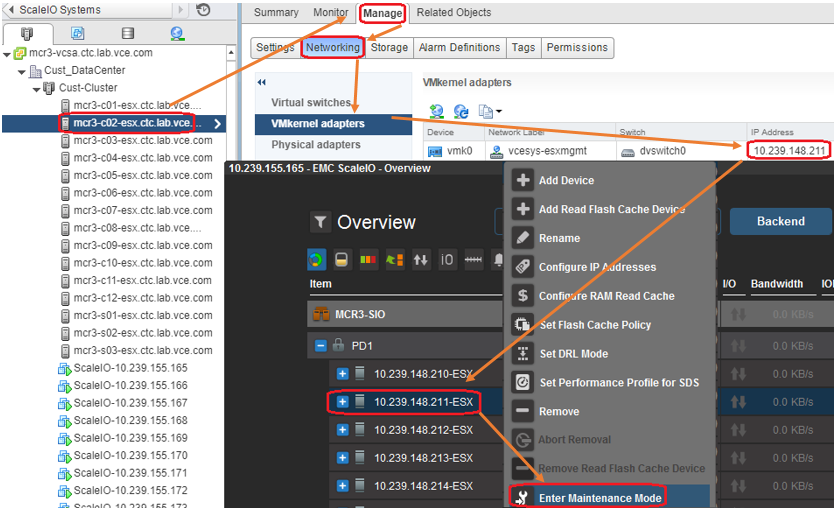Collapse the Cust_DataCenter tree node
Screen dimensions: 834x508
click(22, 71)
